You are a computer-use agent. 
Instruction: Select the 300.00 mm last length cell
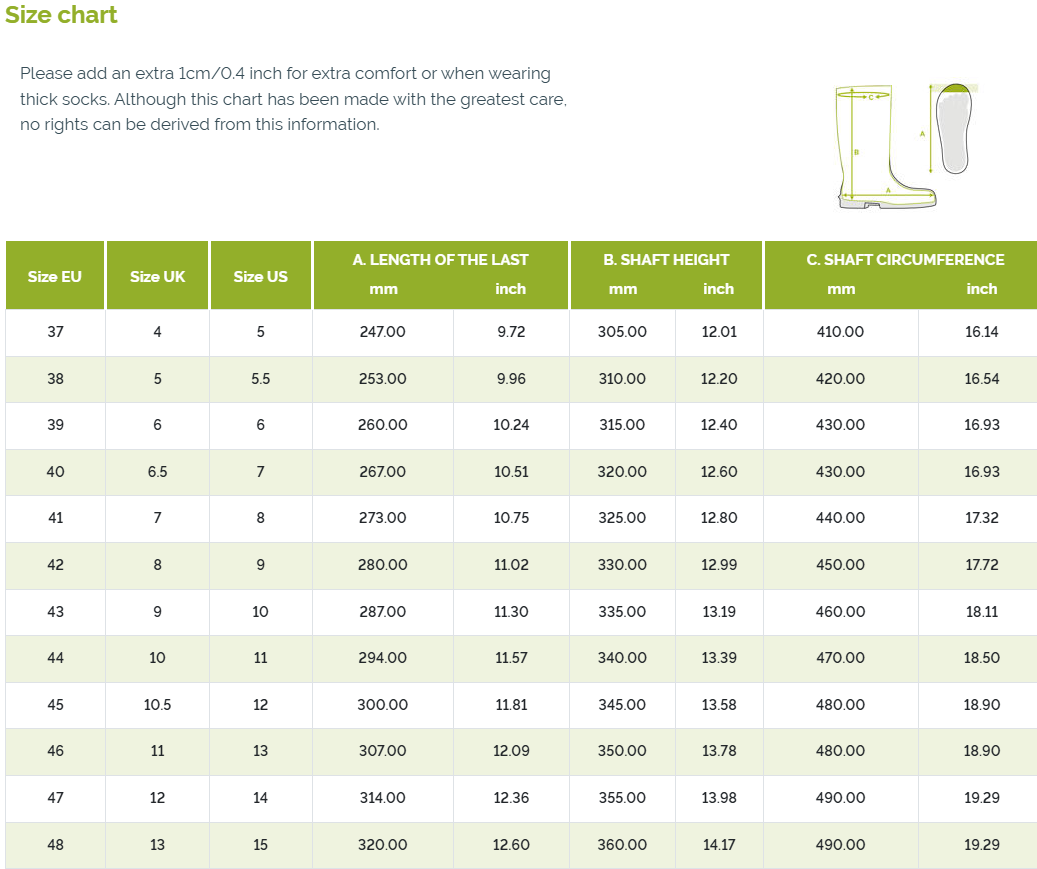click(x=383, y=705)
